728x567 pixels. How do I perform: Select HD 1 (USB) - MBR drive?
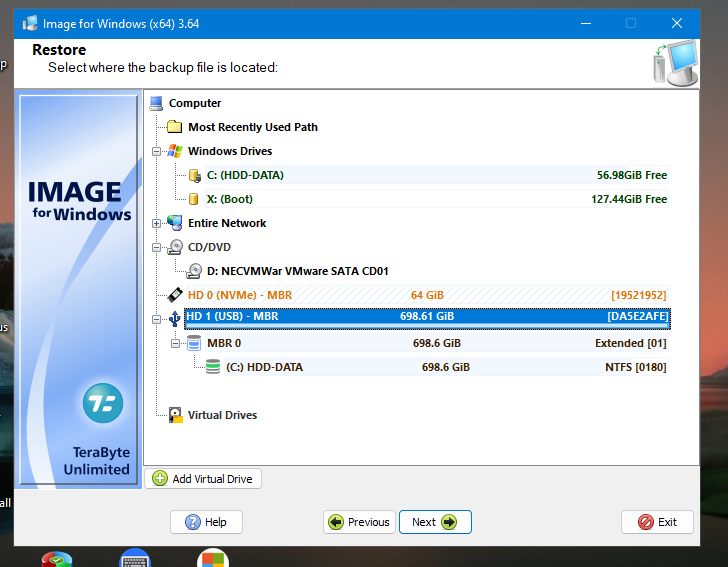click(427, 318)
